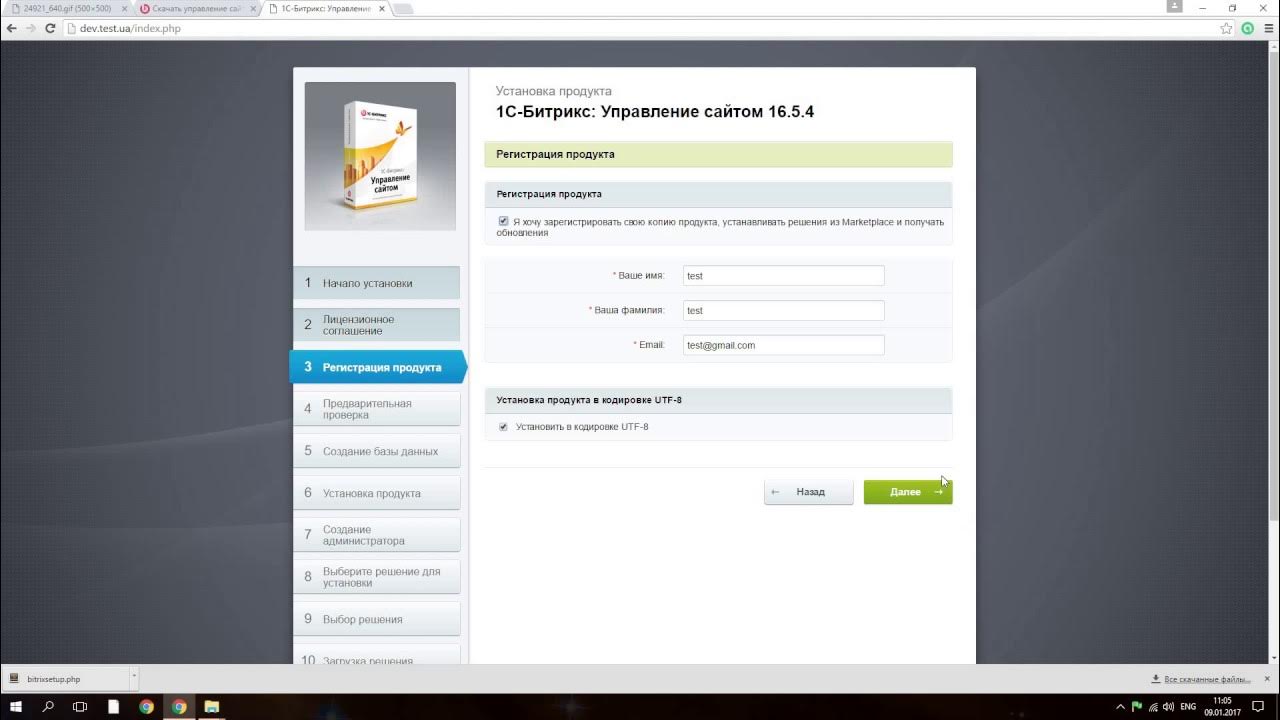Image resolution: width=1280 pixels, height=720 pixels.
Task: Open the bitrixsetup.php download options arrow
Action: click(x=133, y=678)
